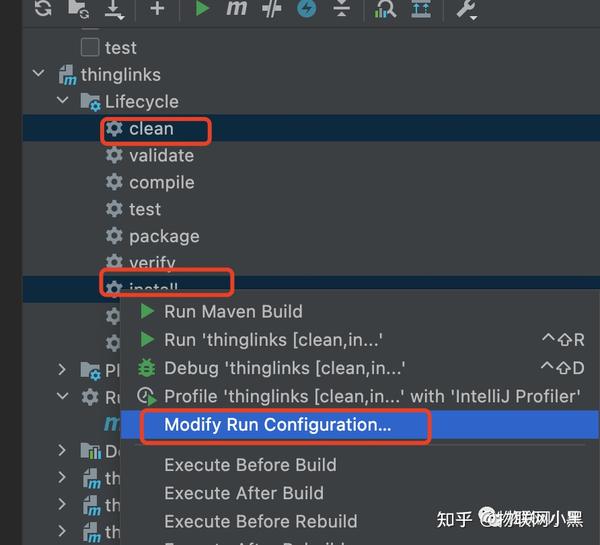Screen dimensions: 600x545
Task: Collapse the Run Configurations node
Action: [x=62, y=395]
